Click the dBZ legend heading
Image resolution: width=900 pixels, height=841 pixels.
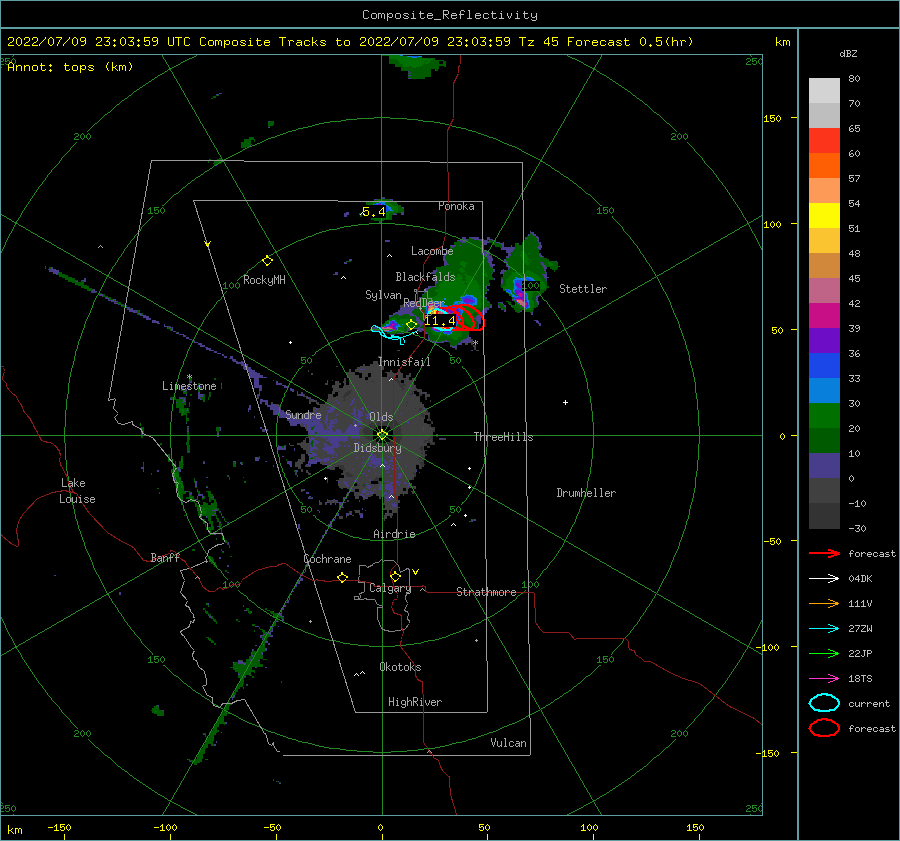(848, 53)
